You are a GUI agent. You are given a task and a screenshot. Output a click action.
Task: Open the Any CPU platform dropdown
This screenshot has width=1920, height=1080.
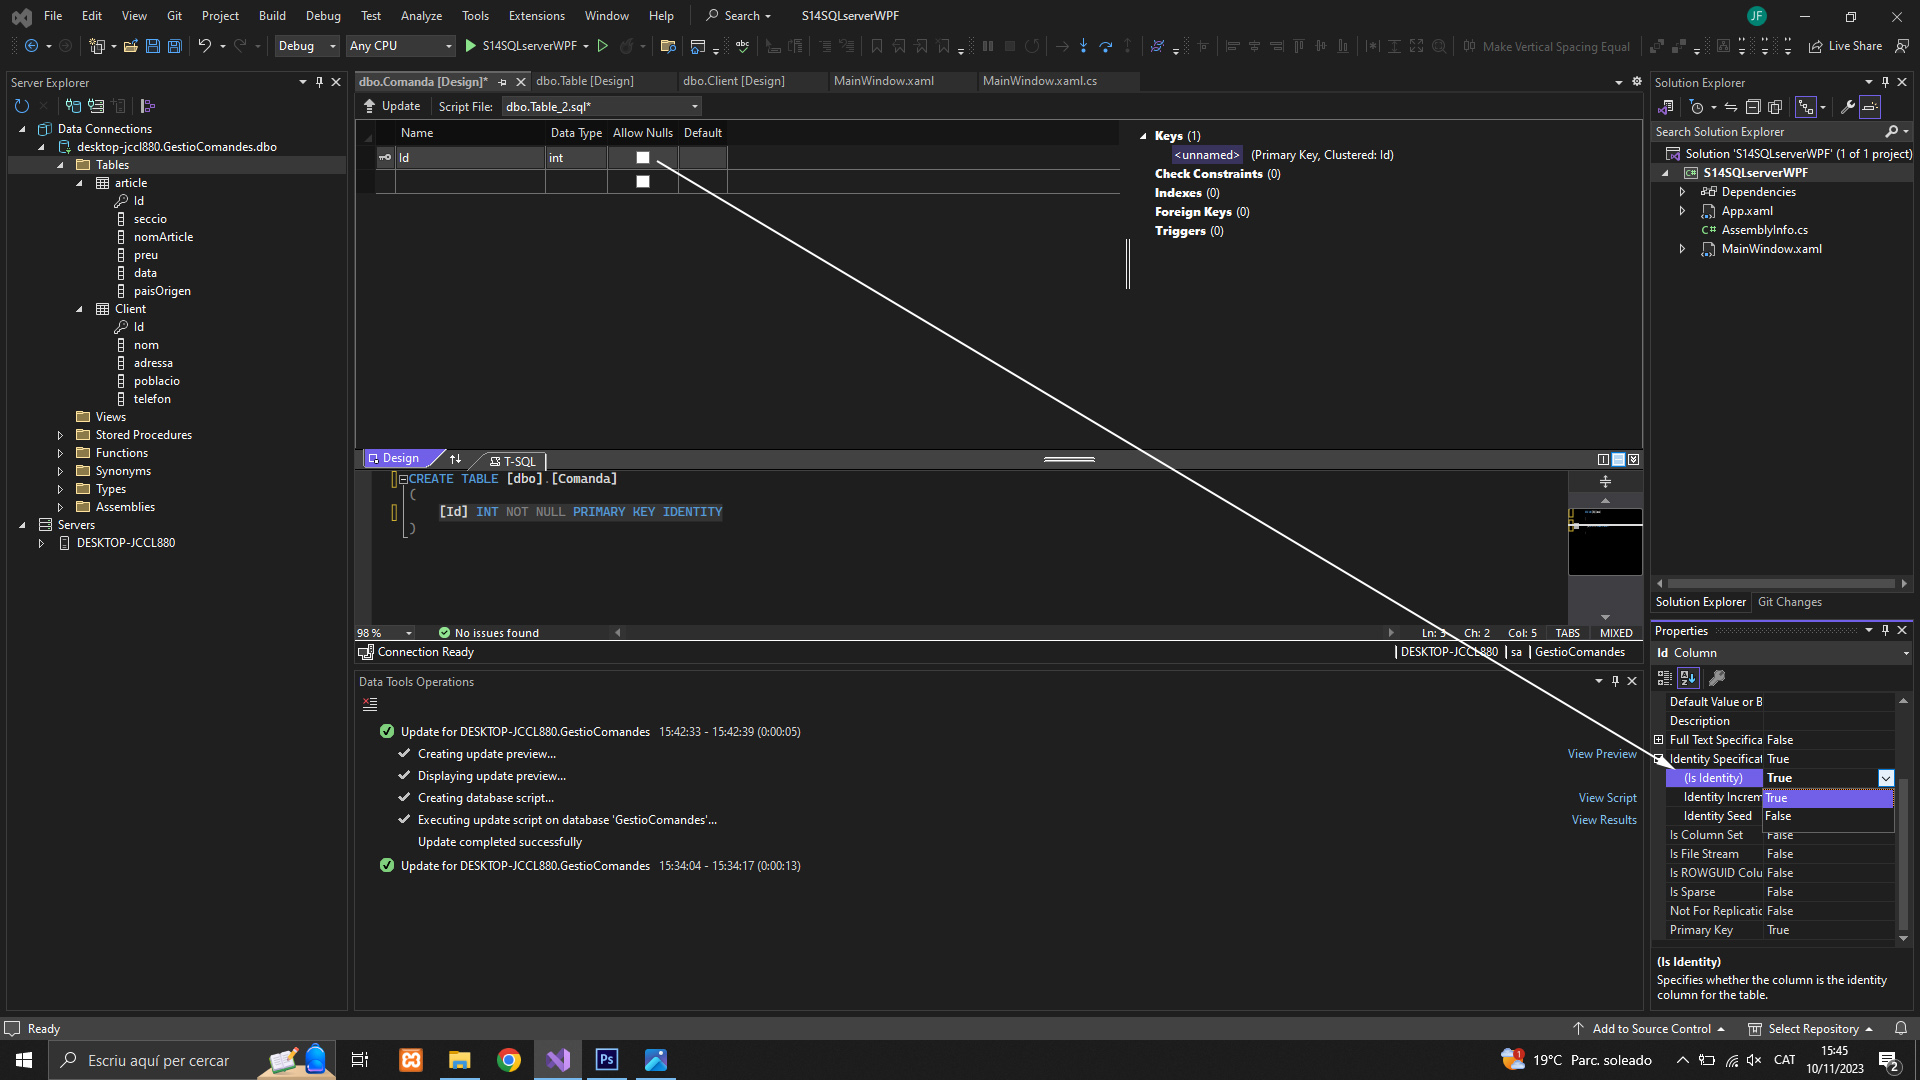[400, 46]
